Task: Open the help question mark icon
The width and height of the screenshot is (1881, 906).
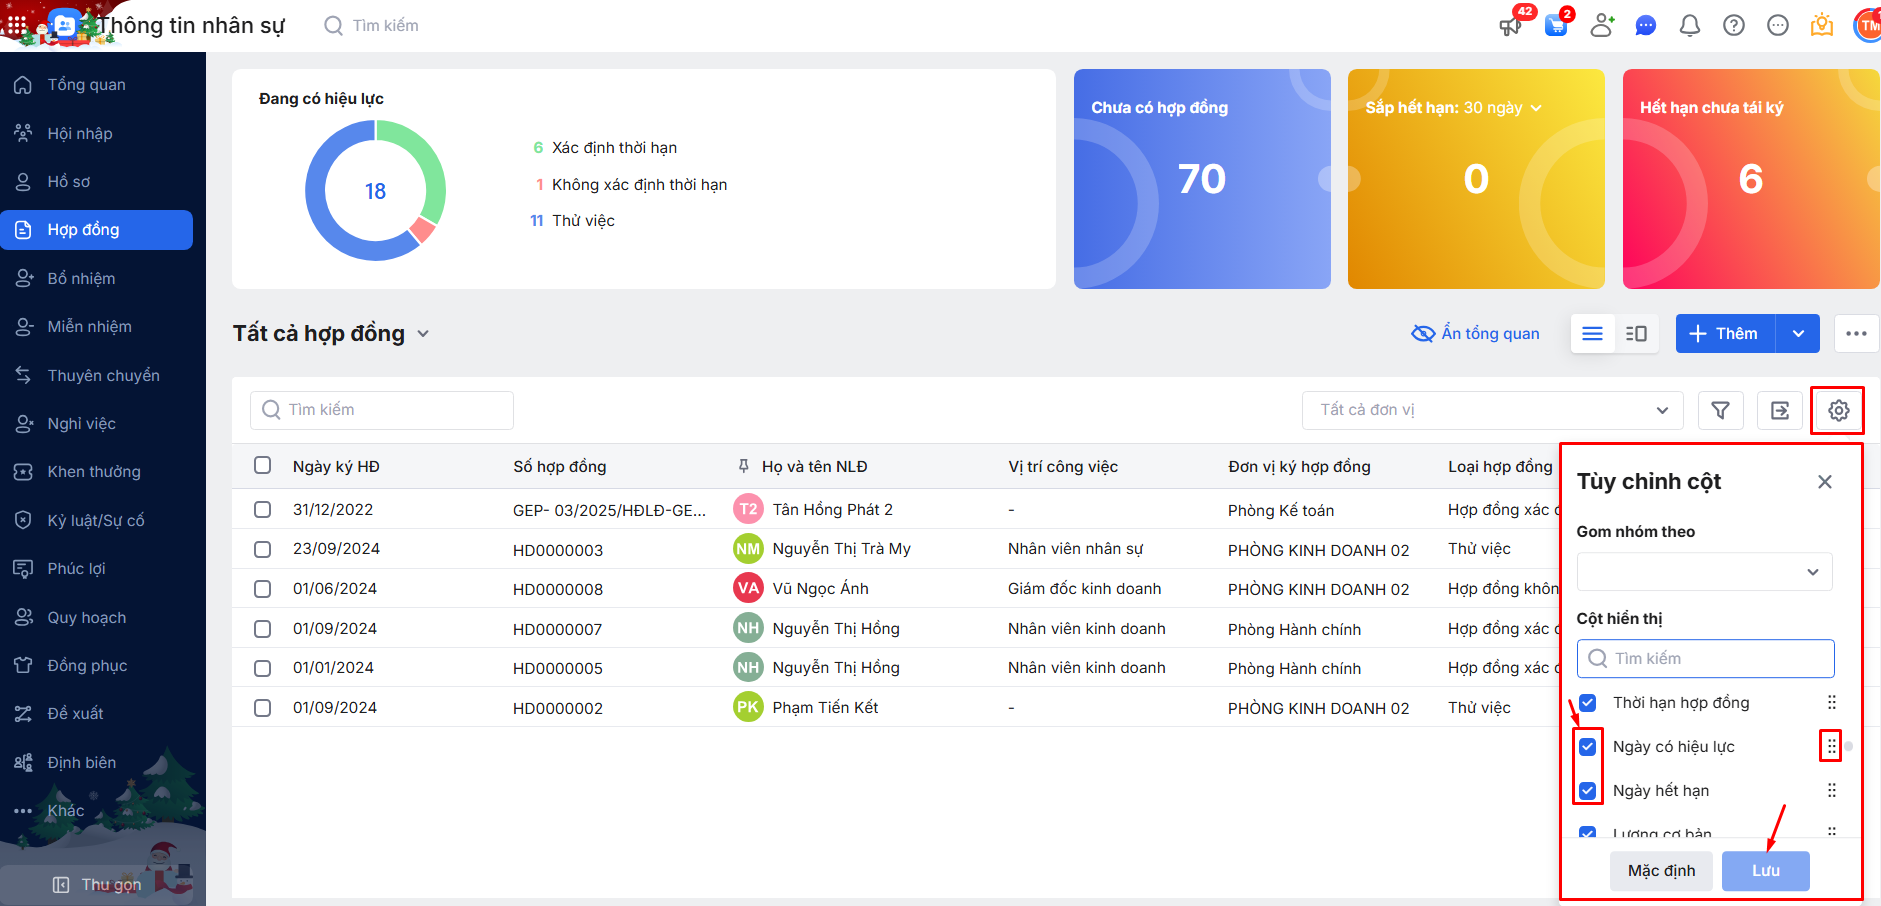Action: (1733, 25)
